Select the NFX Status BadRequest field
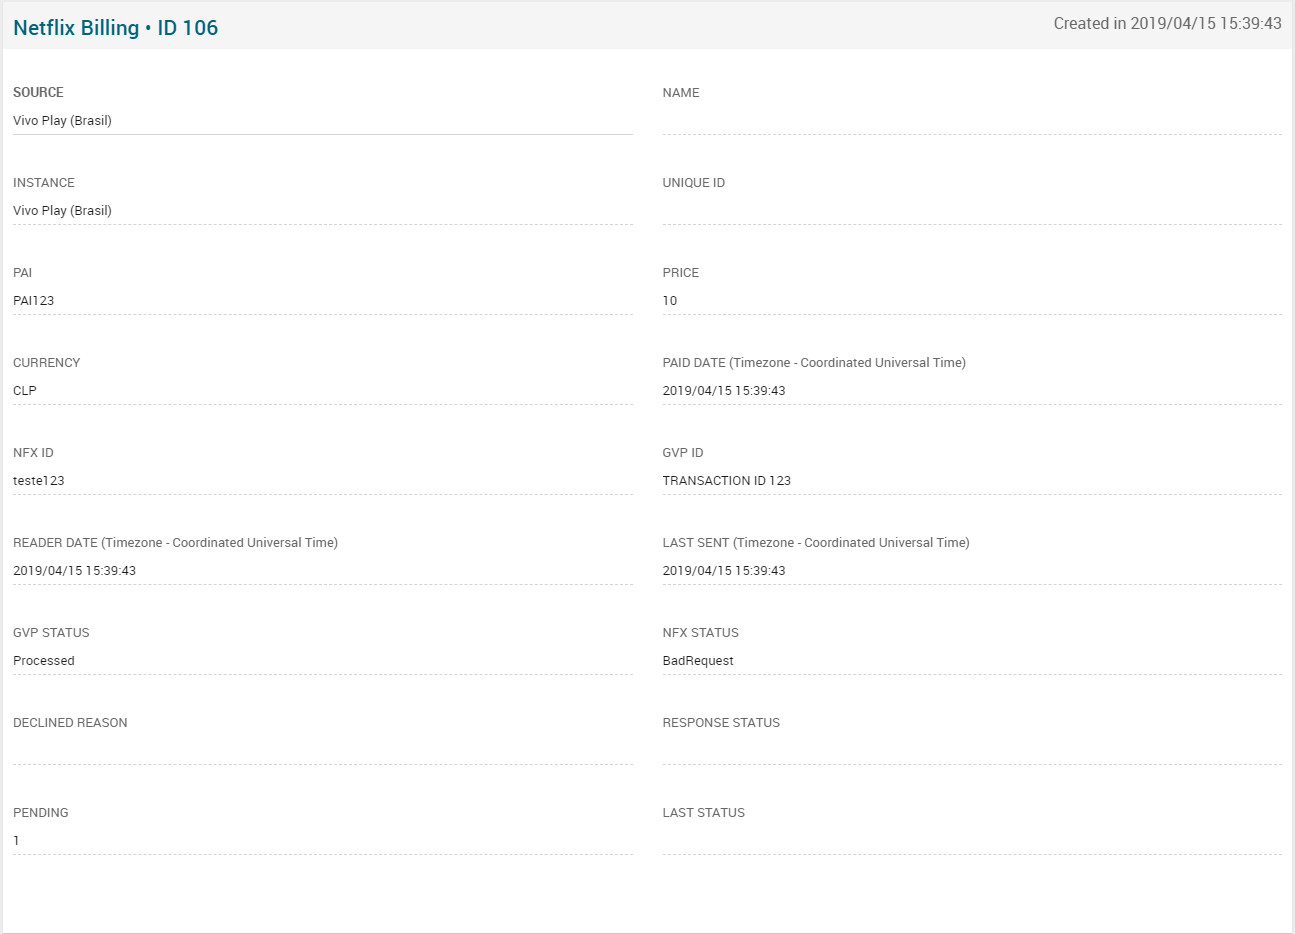 [x=971, y=661]
